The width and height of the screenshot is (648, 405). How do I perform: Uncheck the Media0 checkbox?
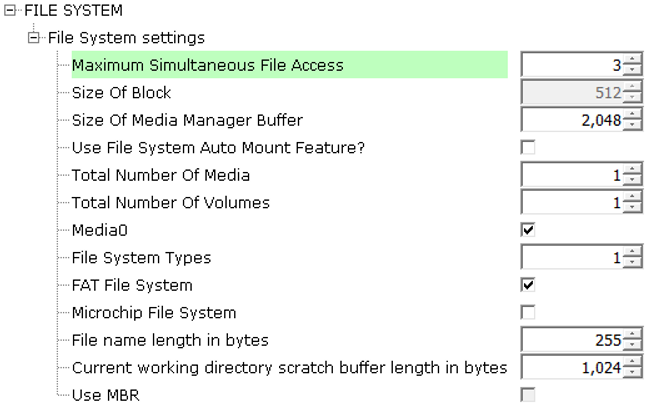point(528,230)
